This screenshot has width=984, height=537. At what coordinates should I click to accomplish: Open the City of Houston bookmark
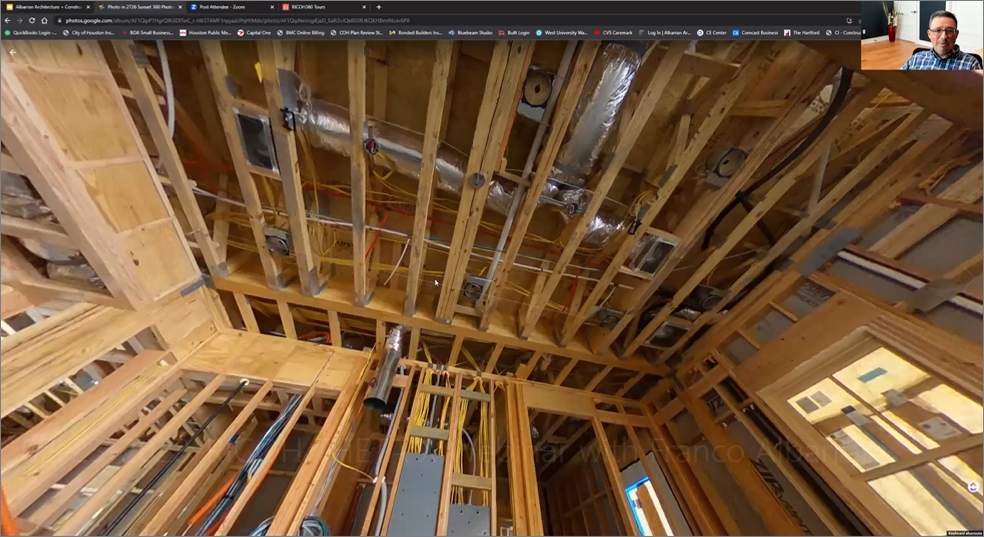[91, 33]
